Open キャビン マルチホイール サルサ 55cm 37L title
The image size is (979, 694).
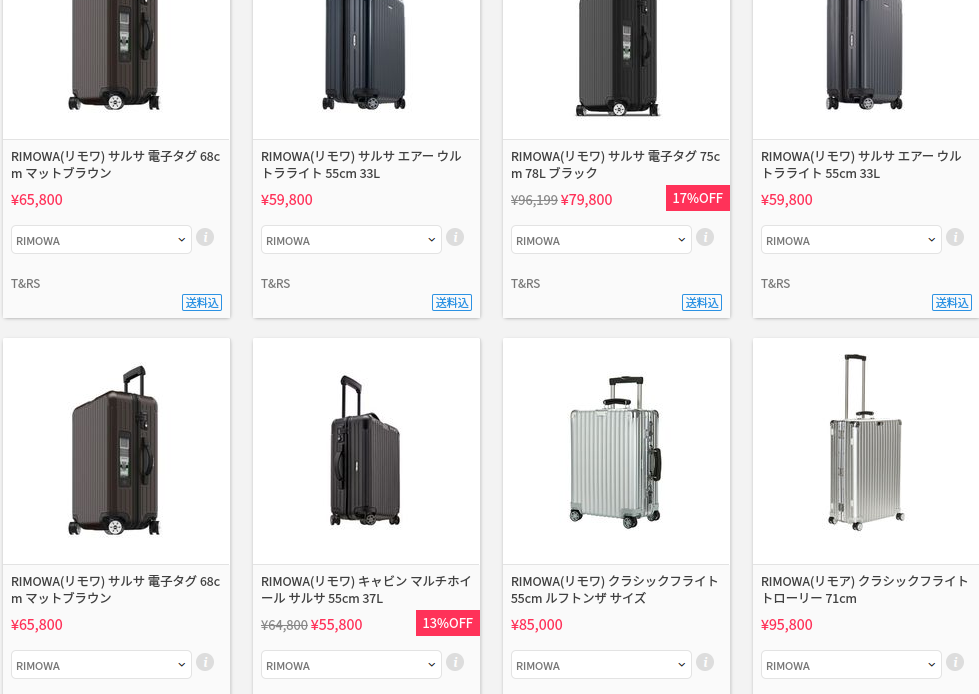pos(365,590)
